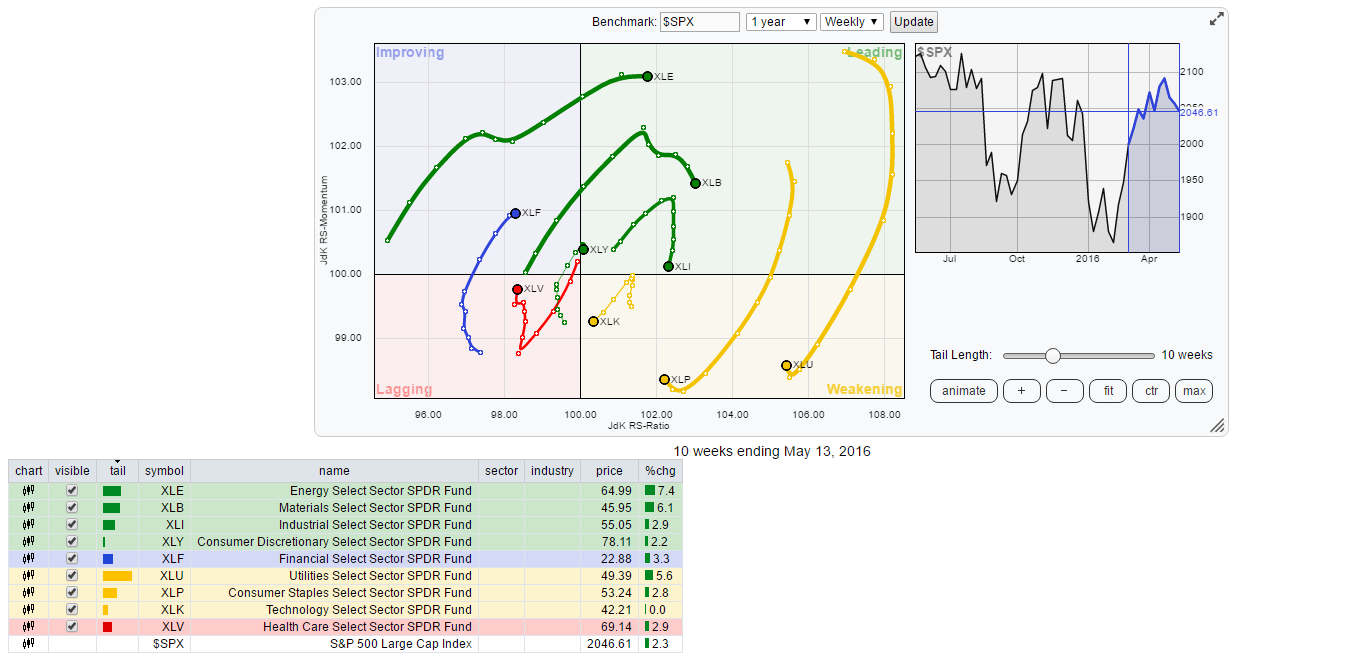Open chart icon for $SPX row
The height and width of the screenshot is (661, 1355).
(28, 644)
